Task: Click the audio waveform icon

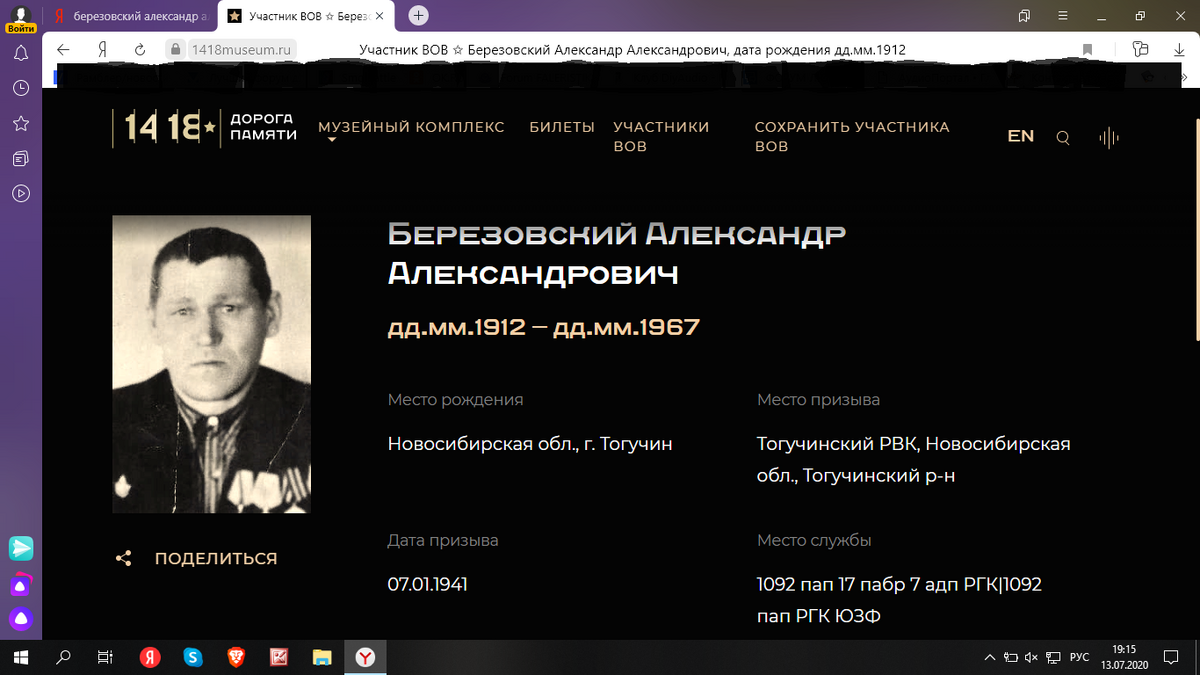Action: point(1108,138)
